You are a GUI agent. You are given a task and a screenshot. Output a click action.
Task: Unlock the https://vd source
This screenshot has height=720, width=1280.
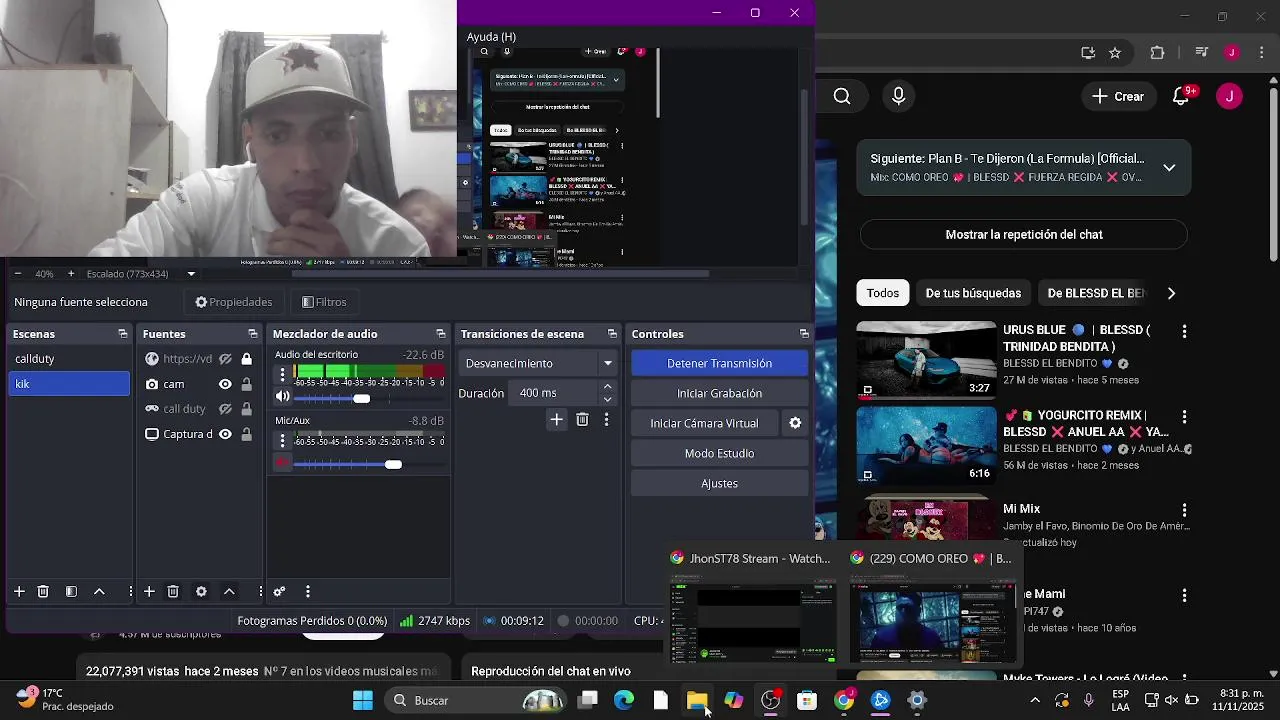point(247,359)
